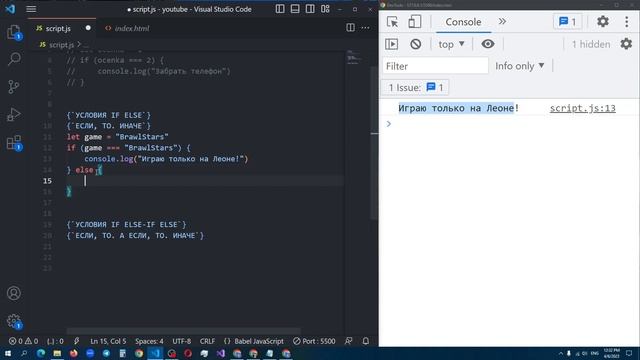This screenshot has height=360, width=640.
Task: Open Windows taskbar search
Action: [24, 353]
